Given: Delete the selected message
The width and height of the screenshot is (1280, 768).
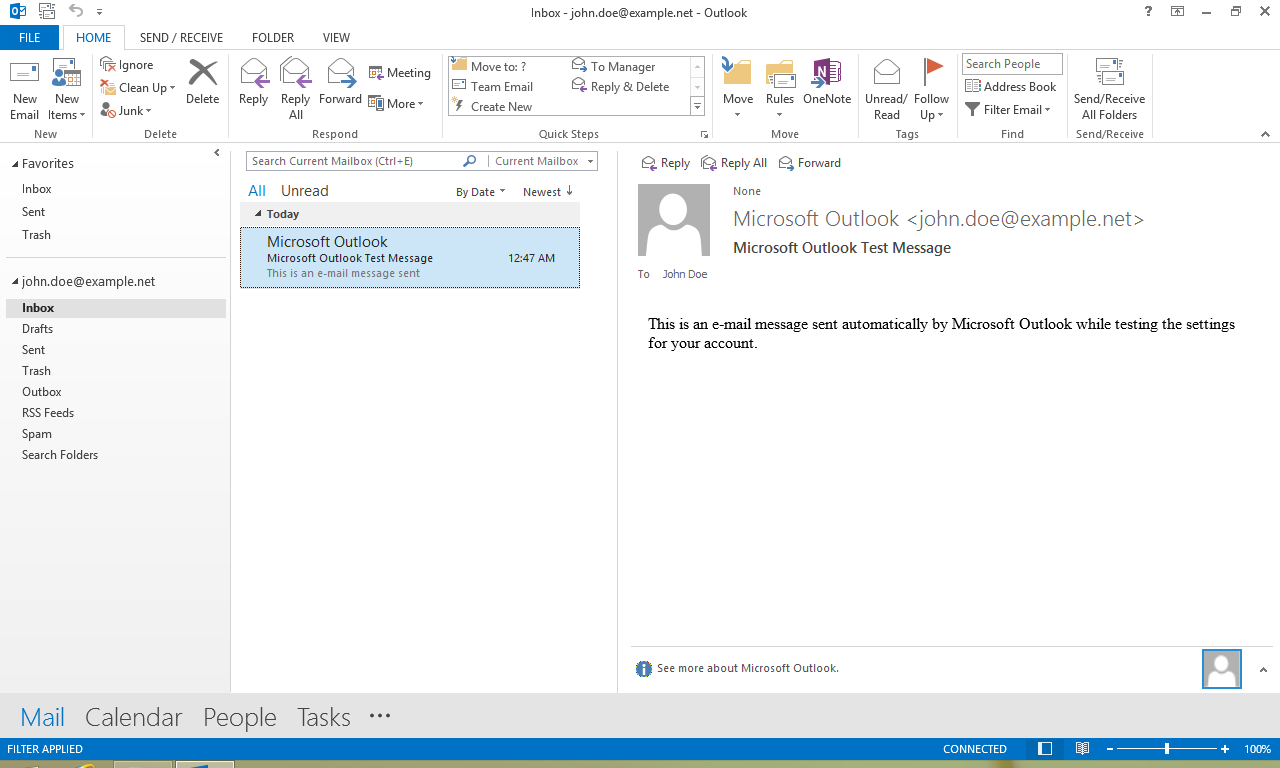Looking at the screenshot, I should tap(203, 82).
